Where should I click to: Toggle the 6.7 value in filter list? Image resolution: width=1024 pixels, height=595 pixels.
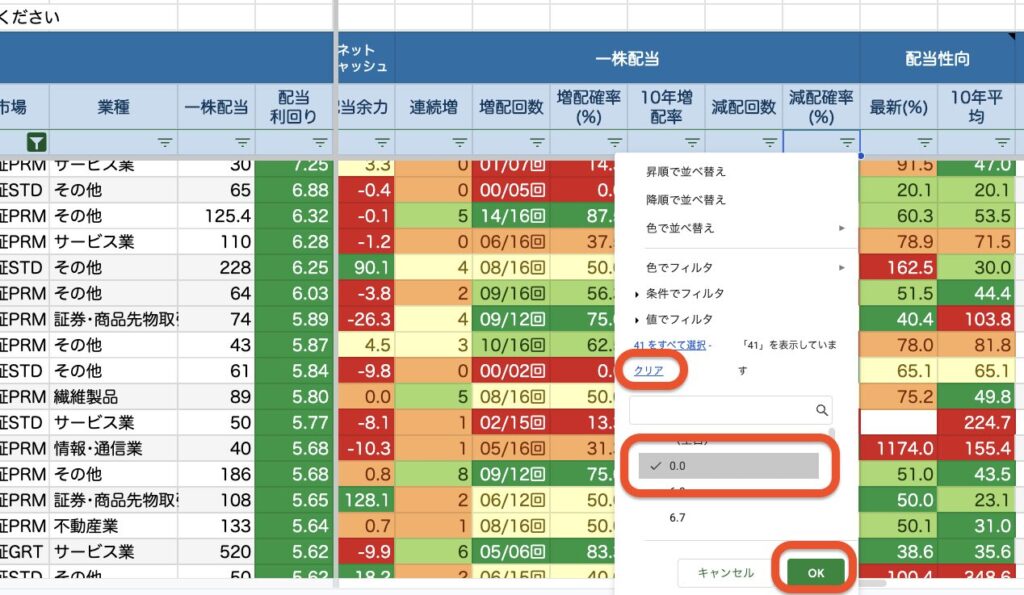point(677,517)
